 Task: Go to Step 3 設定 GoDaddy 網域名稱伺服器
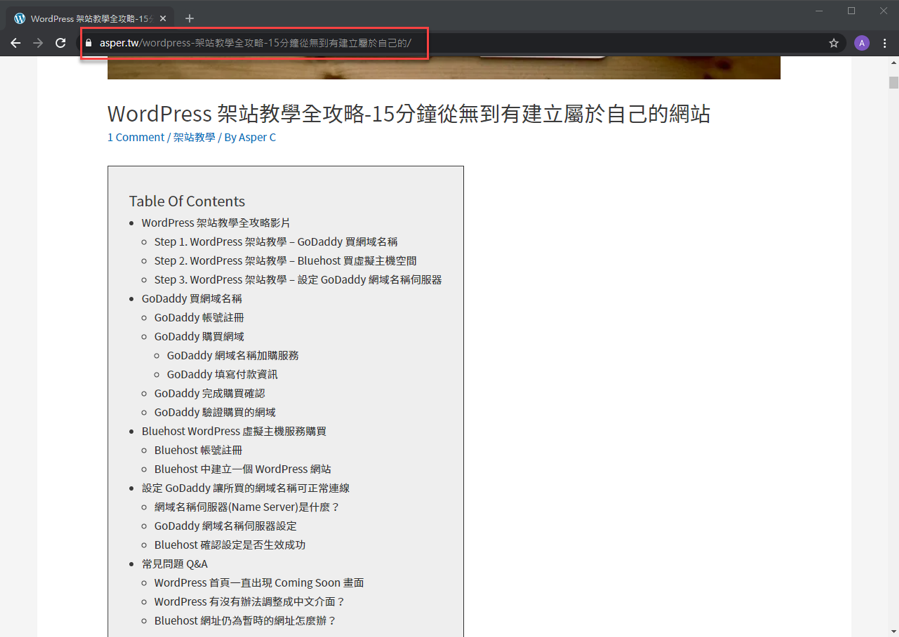click(x=298, y=280)
